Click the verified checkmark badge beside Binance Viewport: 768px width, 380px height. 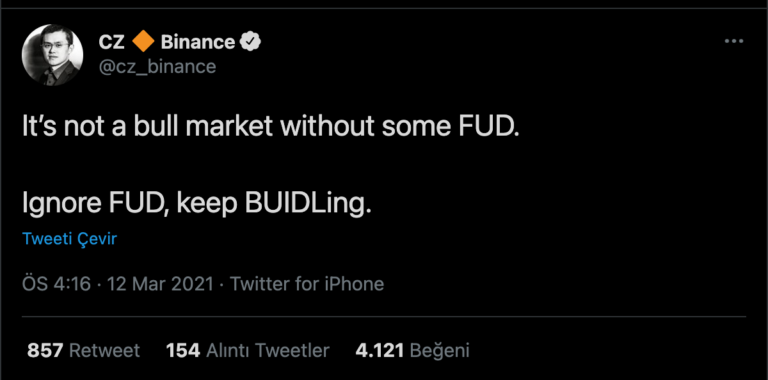click(x=250, y=42)
